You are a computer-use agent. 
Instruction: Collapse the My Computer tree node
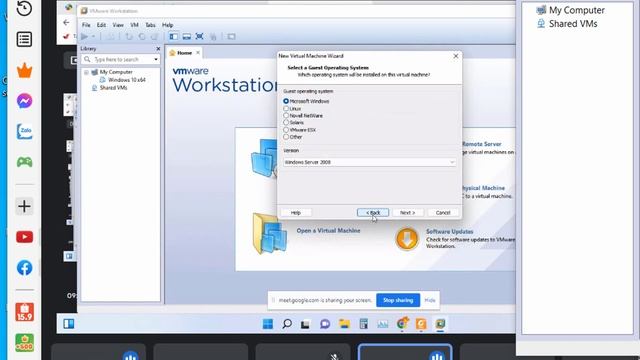[86, 72]
